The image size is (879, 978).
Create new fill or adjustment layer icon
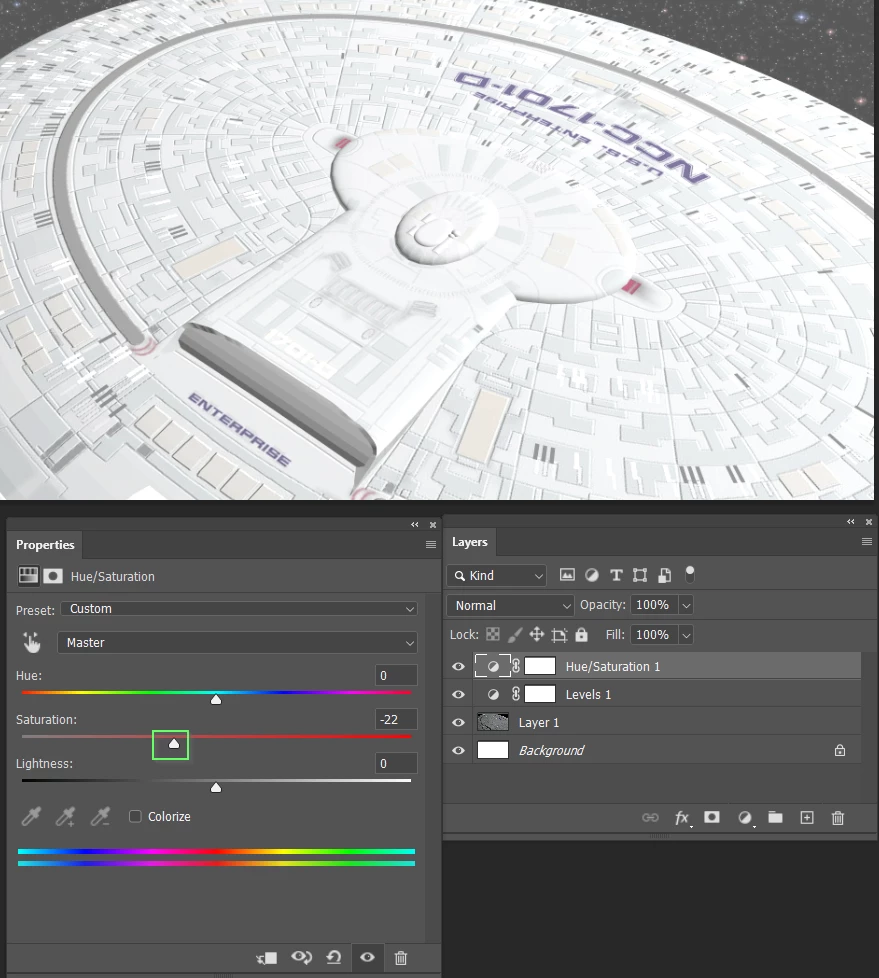744,818
